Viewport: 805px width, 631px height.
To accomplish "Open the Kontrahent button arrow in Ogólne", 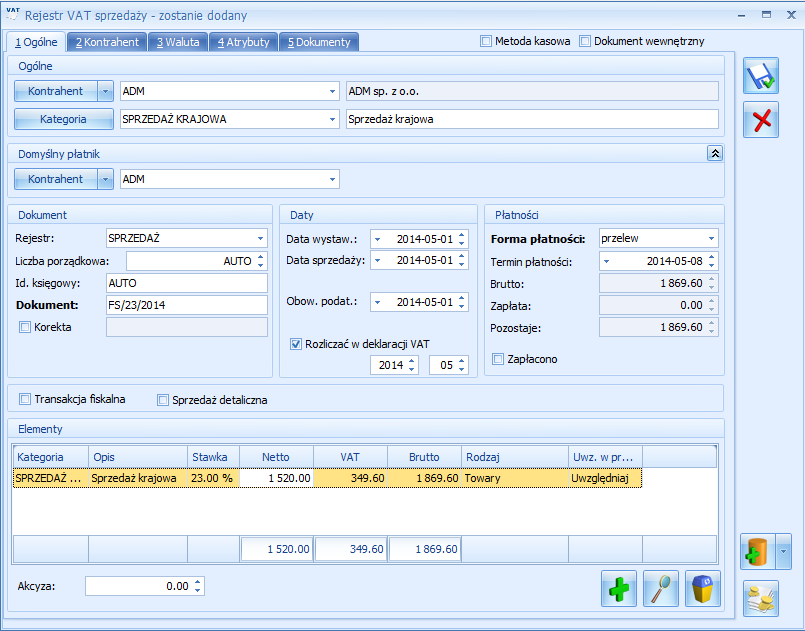I will click(x=105, y=91).
